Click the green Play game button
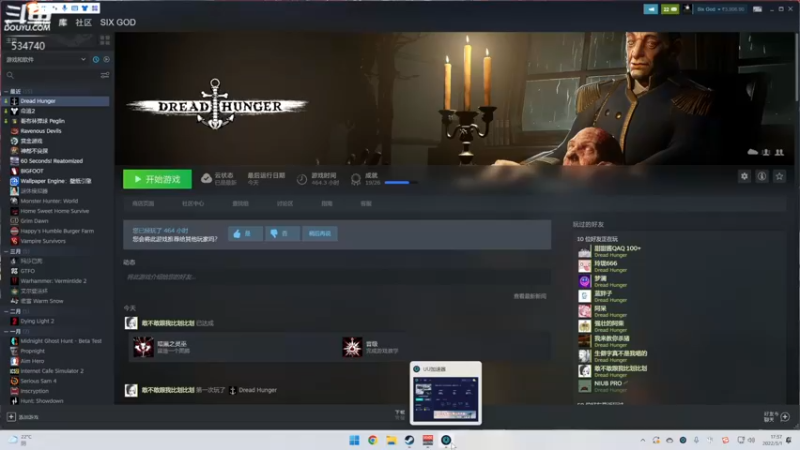The height and width of the screenshot is (450, 800). [x=157, y=179]
